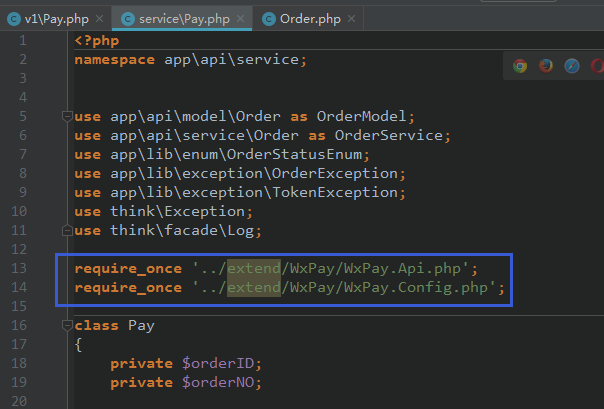Click line number 16 in the gutter

(19, 325)
